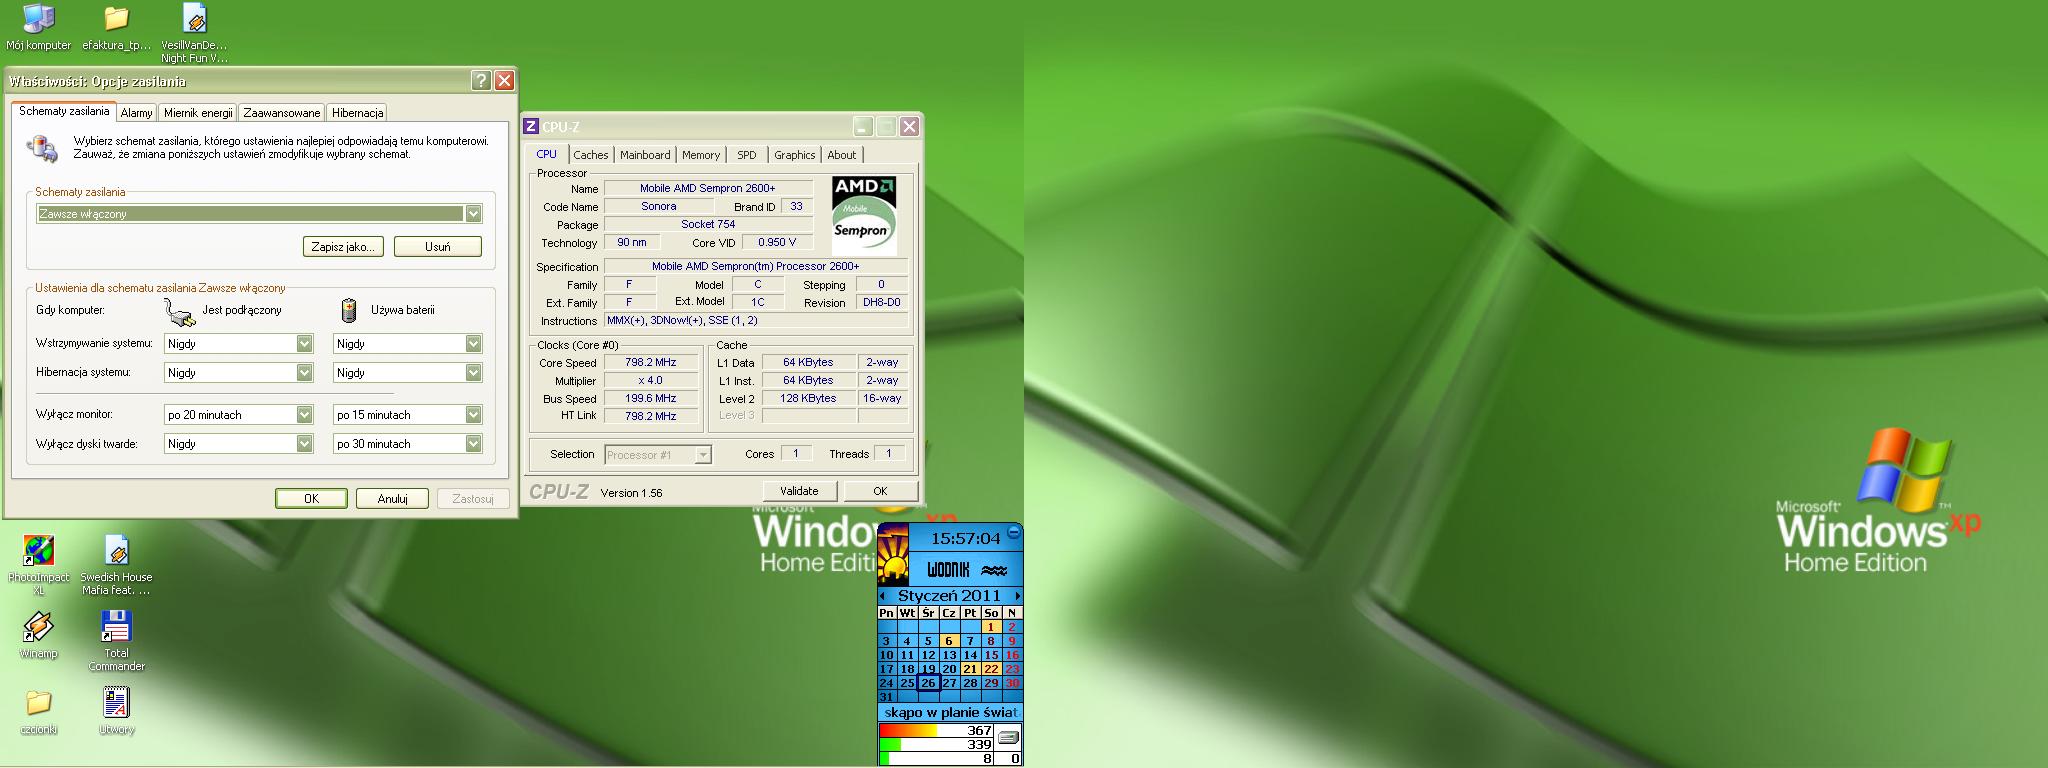Collapse the calendar widget with the minus button
Screen dimensions: 2048x768
click(1014, 533)
